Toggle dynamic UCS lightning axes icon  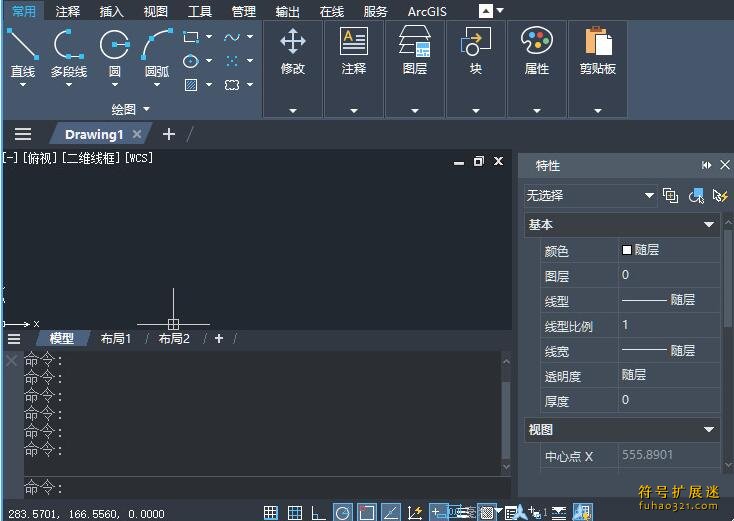click(x=415, y=513)
